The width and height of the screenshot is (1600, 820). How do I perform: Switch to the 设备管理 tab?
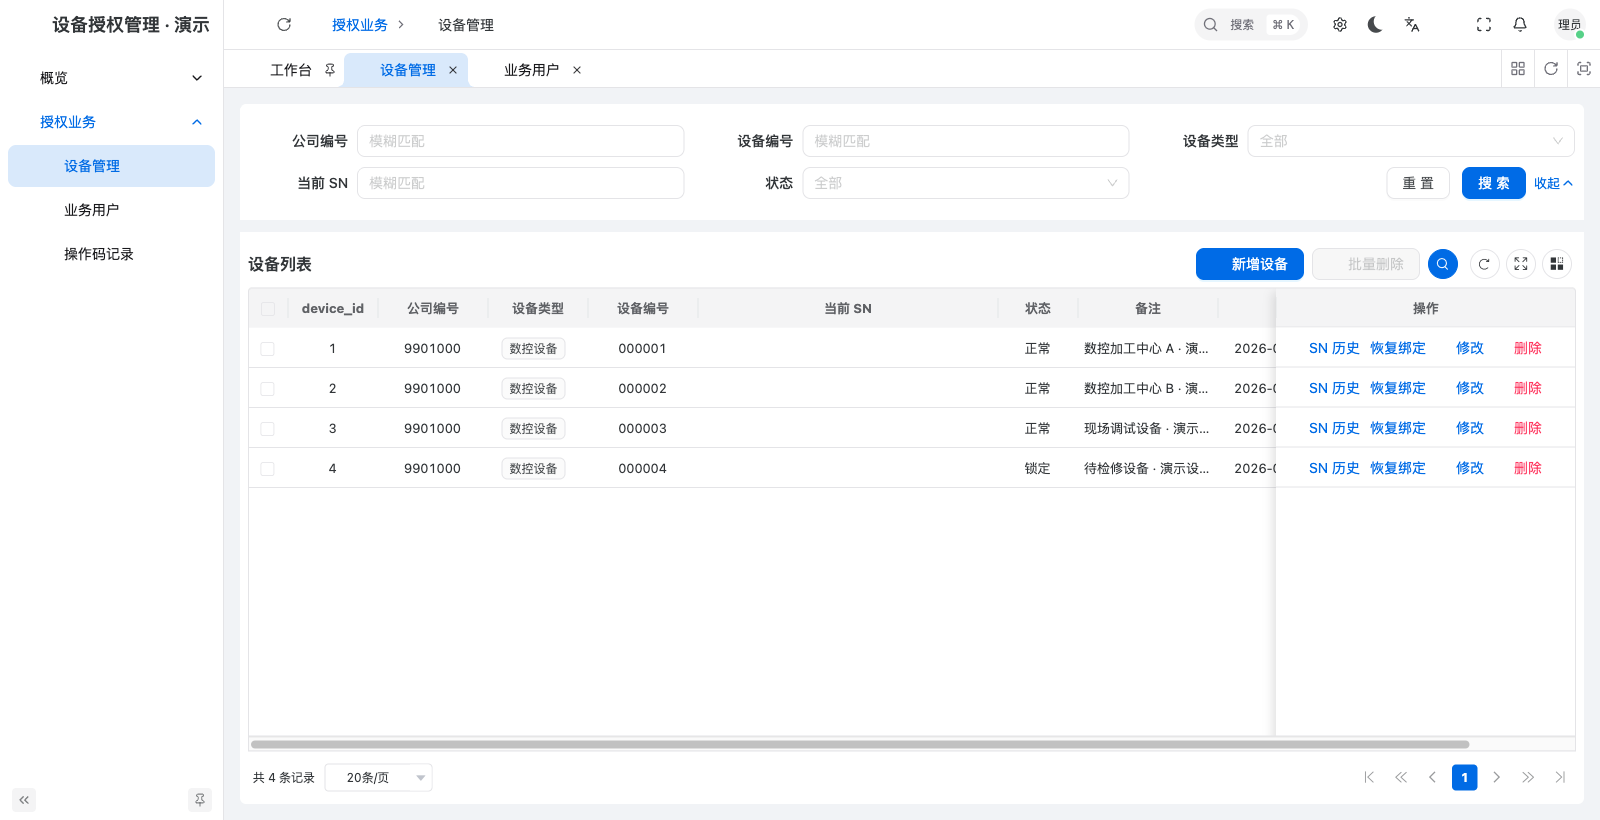coord(407,70)
